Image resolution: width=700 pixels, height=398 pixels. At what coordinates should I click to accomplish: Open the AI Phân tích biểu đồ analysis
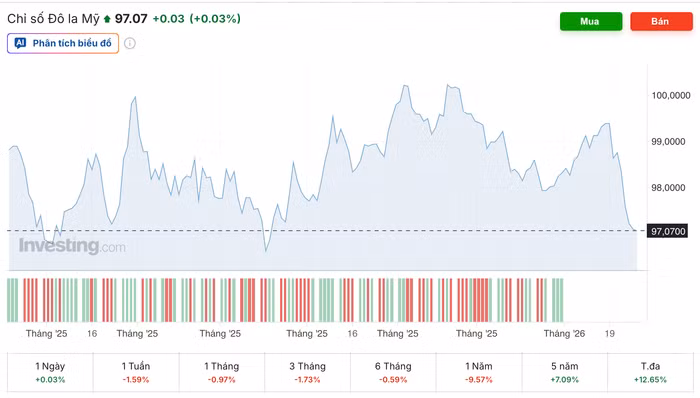pos(63,43)
